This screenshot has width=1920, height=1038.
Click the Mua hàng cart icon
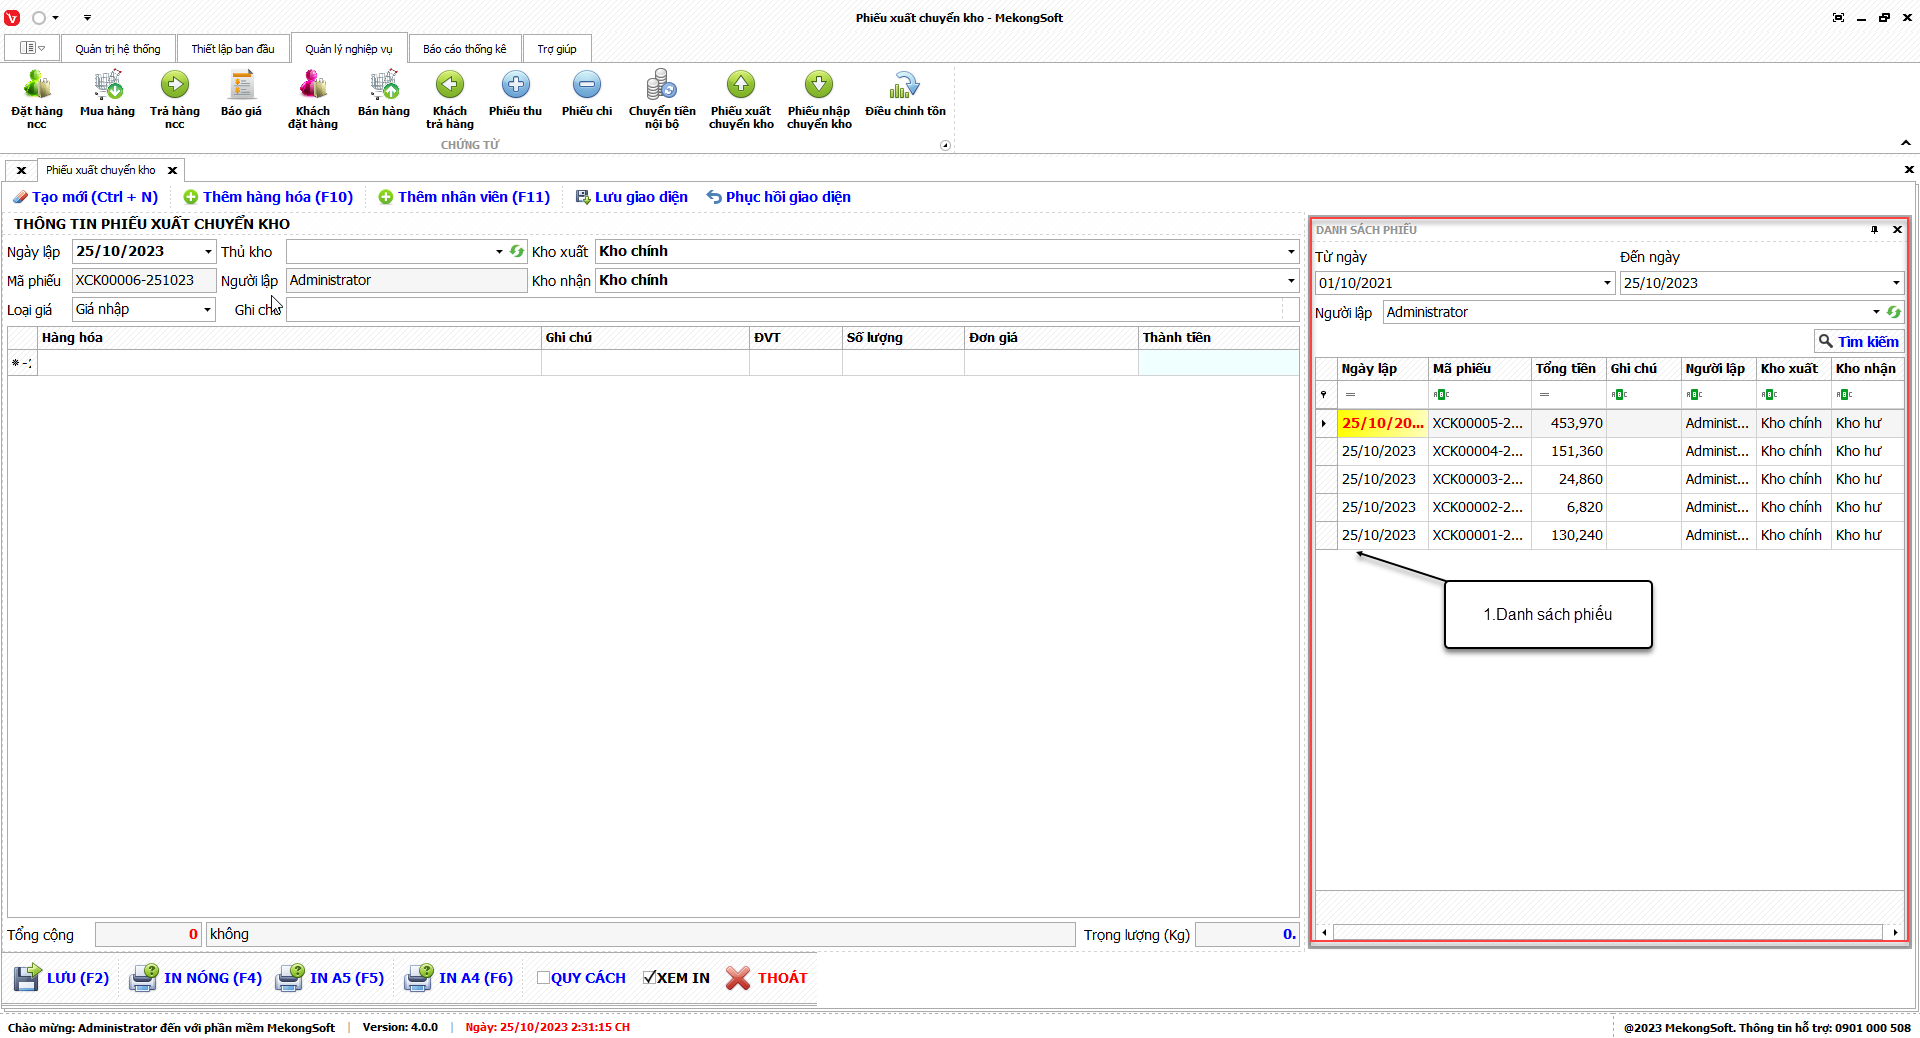[x=107, y=86]
